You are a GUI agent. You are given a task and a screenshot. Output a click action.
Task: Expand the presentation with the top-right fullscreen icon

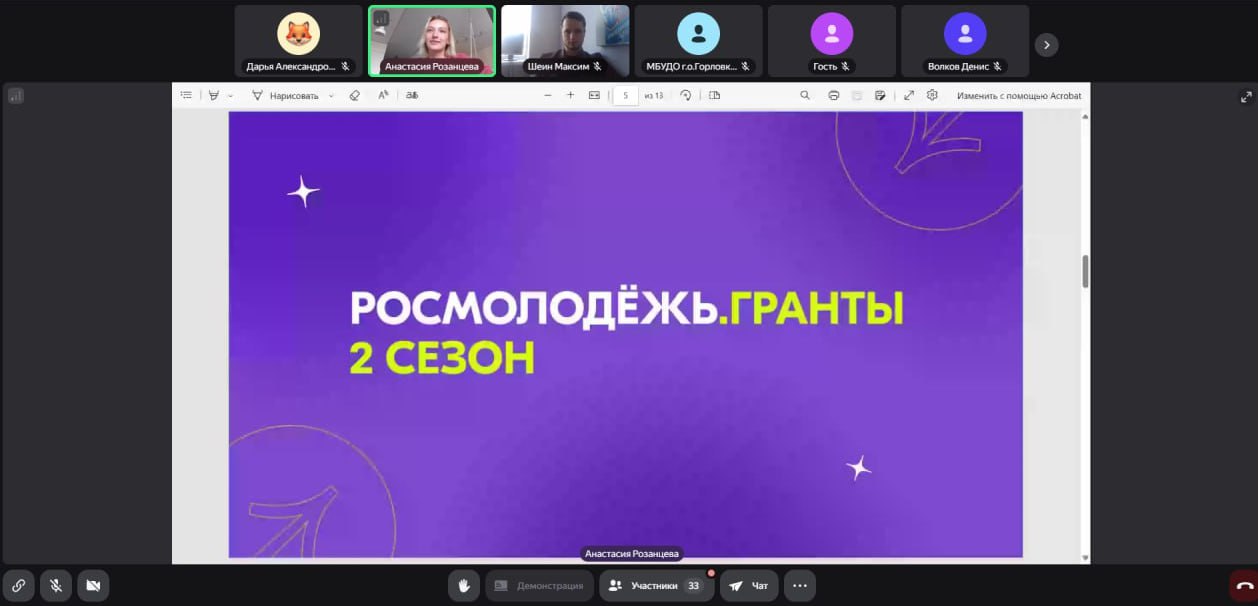[x=1246, y=97]
